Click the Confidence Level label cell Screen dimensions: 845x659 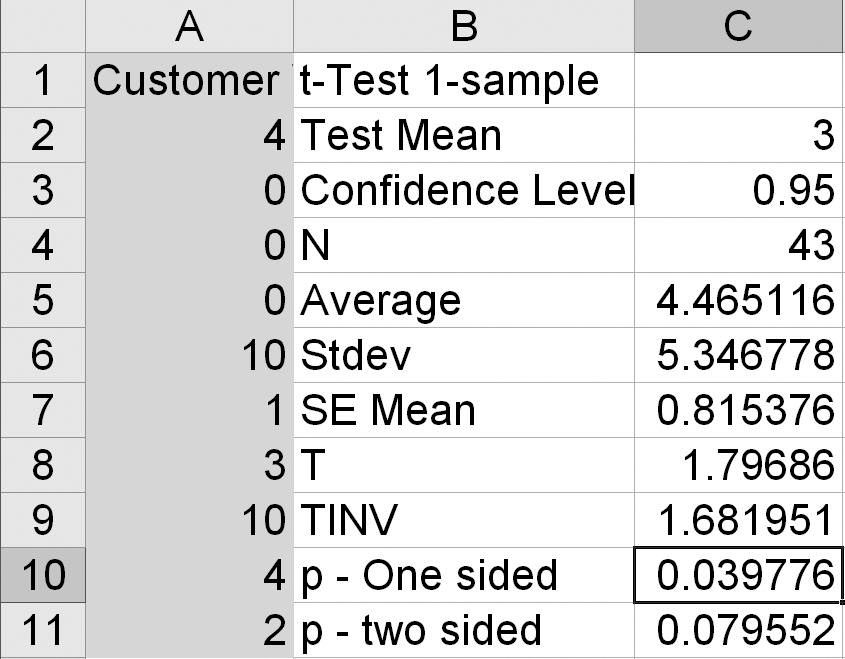pyautogui.click(x=463, y=190)
